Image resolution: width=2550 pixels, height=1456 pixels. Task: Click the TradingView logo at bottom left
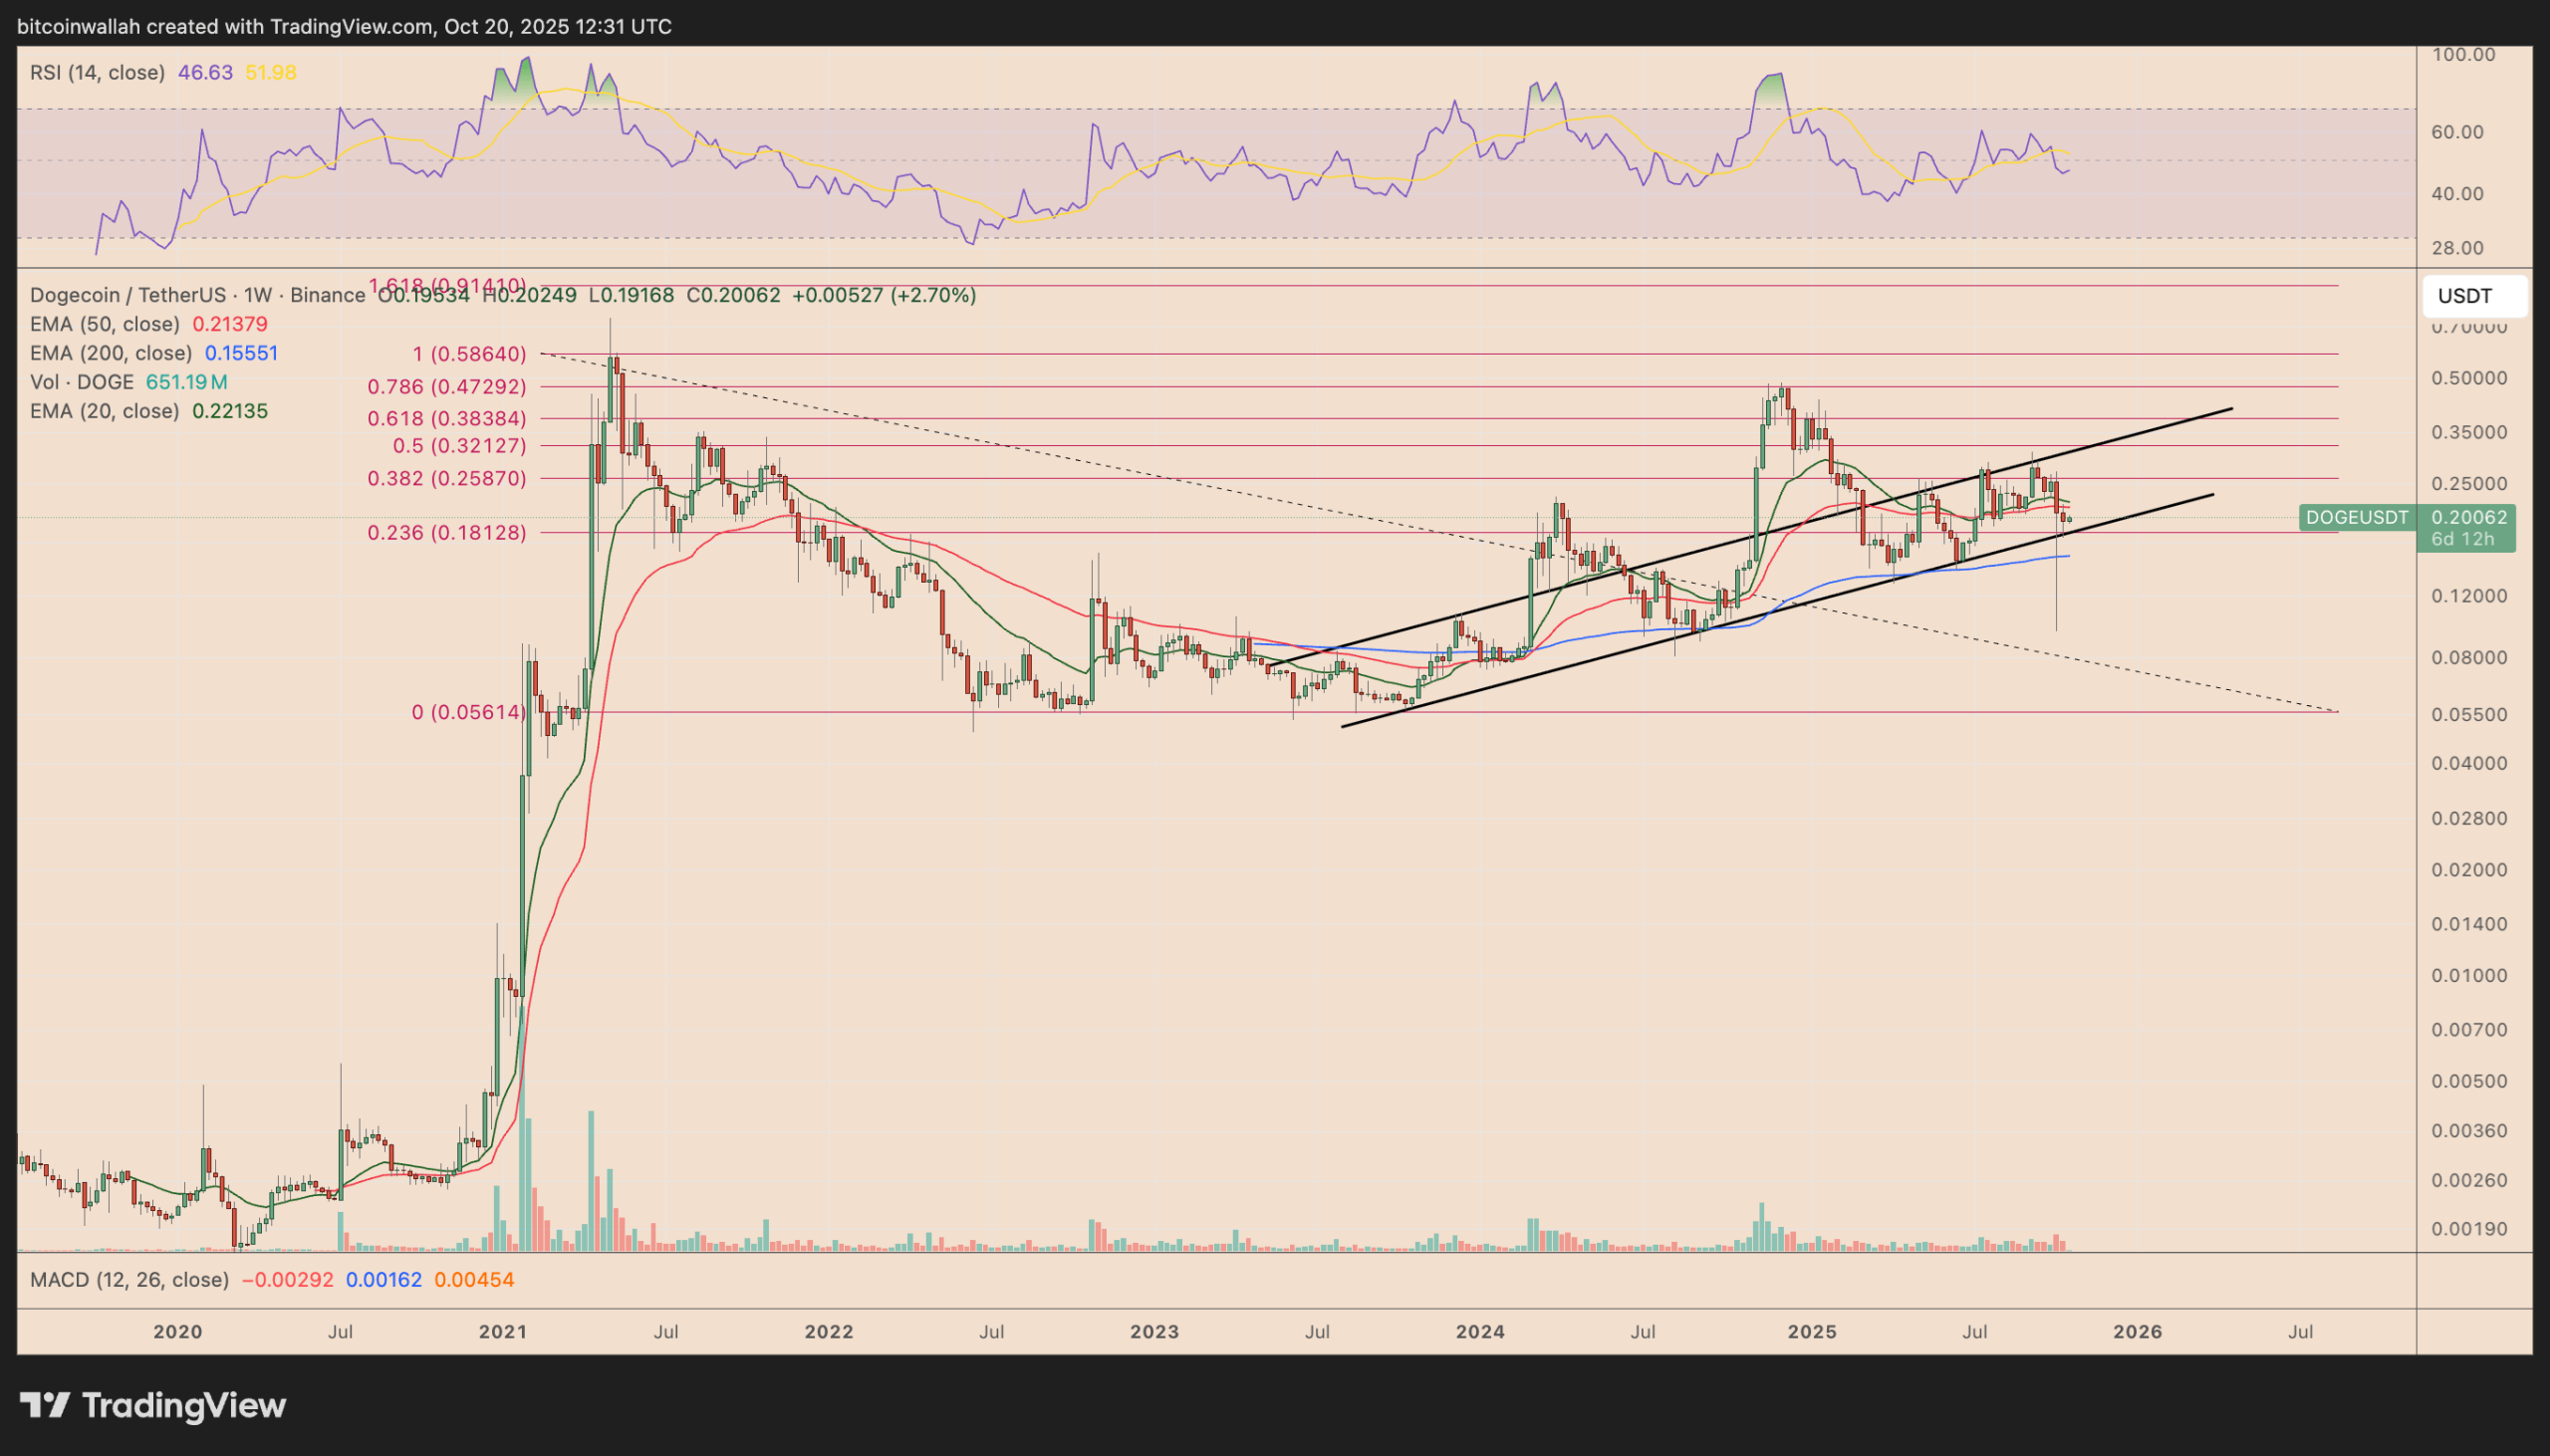pyautogui.click(x=153, y=1405)
